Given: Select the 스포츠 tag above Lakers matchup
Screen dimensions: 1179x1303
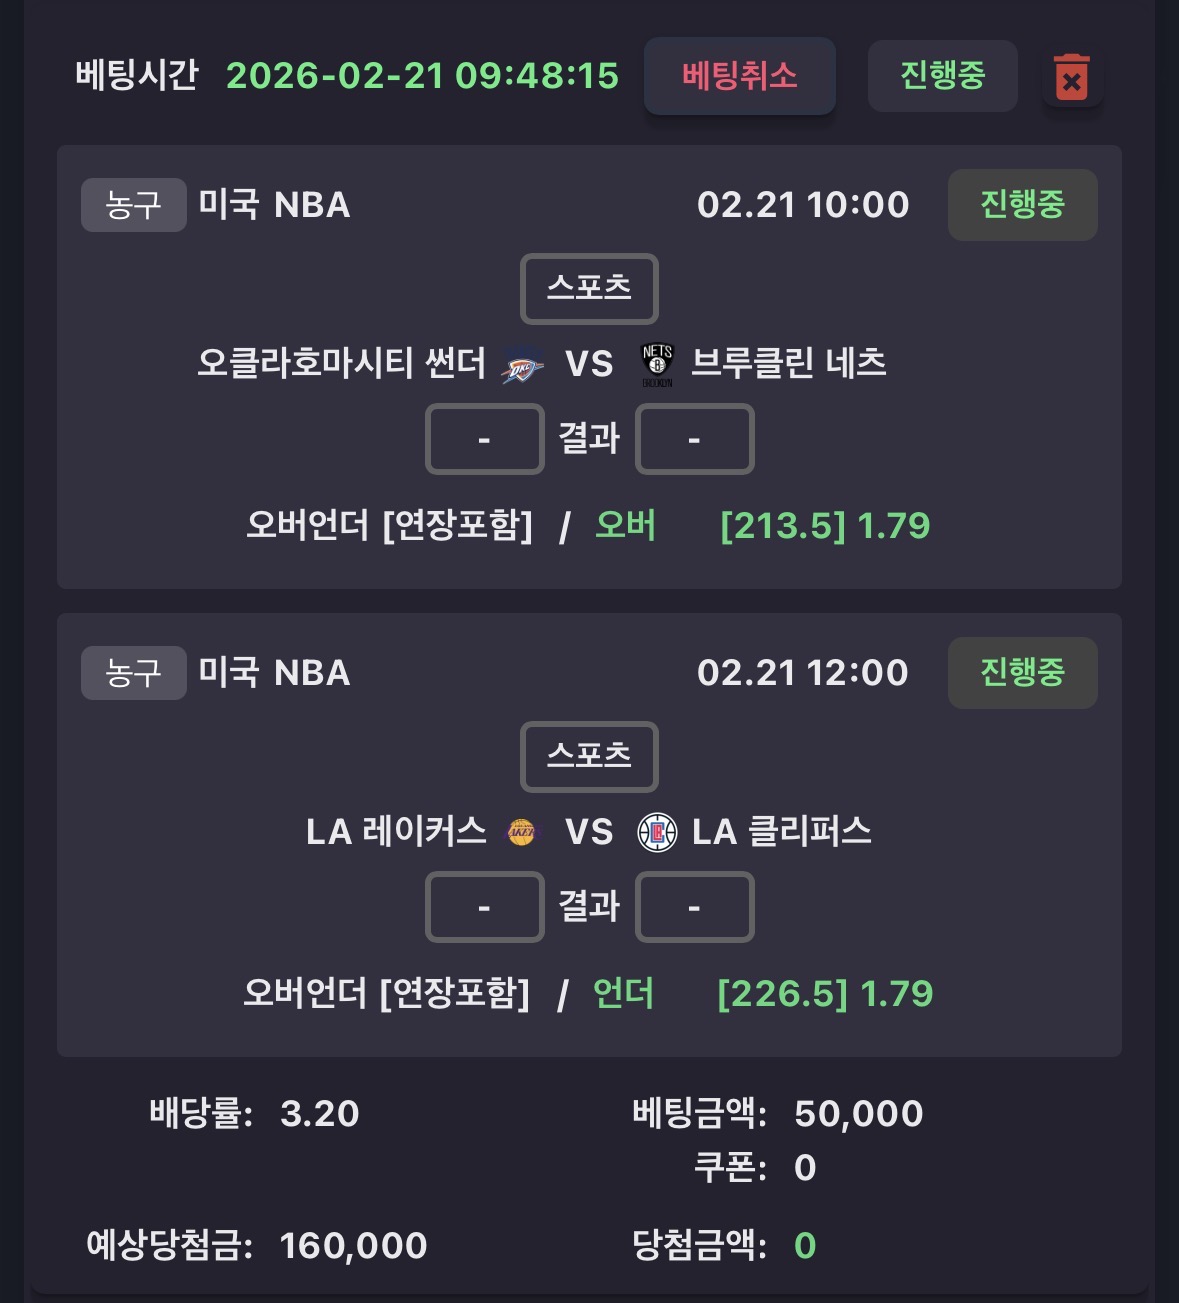Looking at the screenshot, I should pos(589,756).
